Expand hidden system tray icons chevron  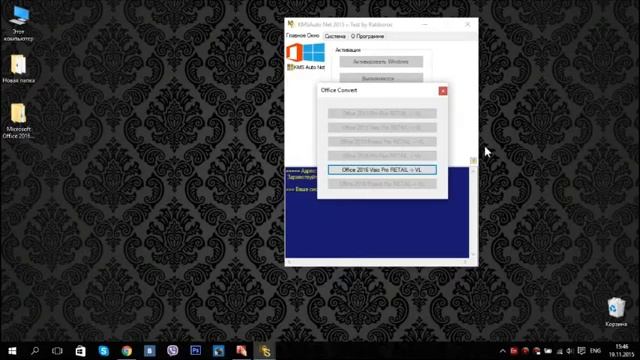(502, 351)
